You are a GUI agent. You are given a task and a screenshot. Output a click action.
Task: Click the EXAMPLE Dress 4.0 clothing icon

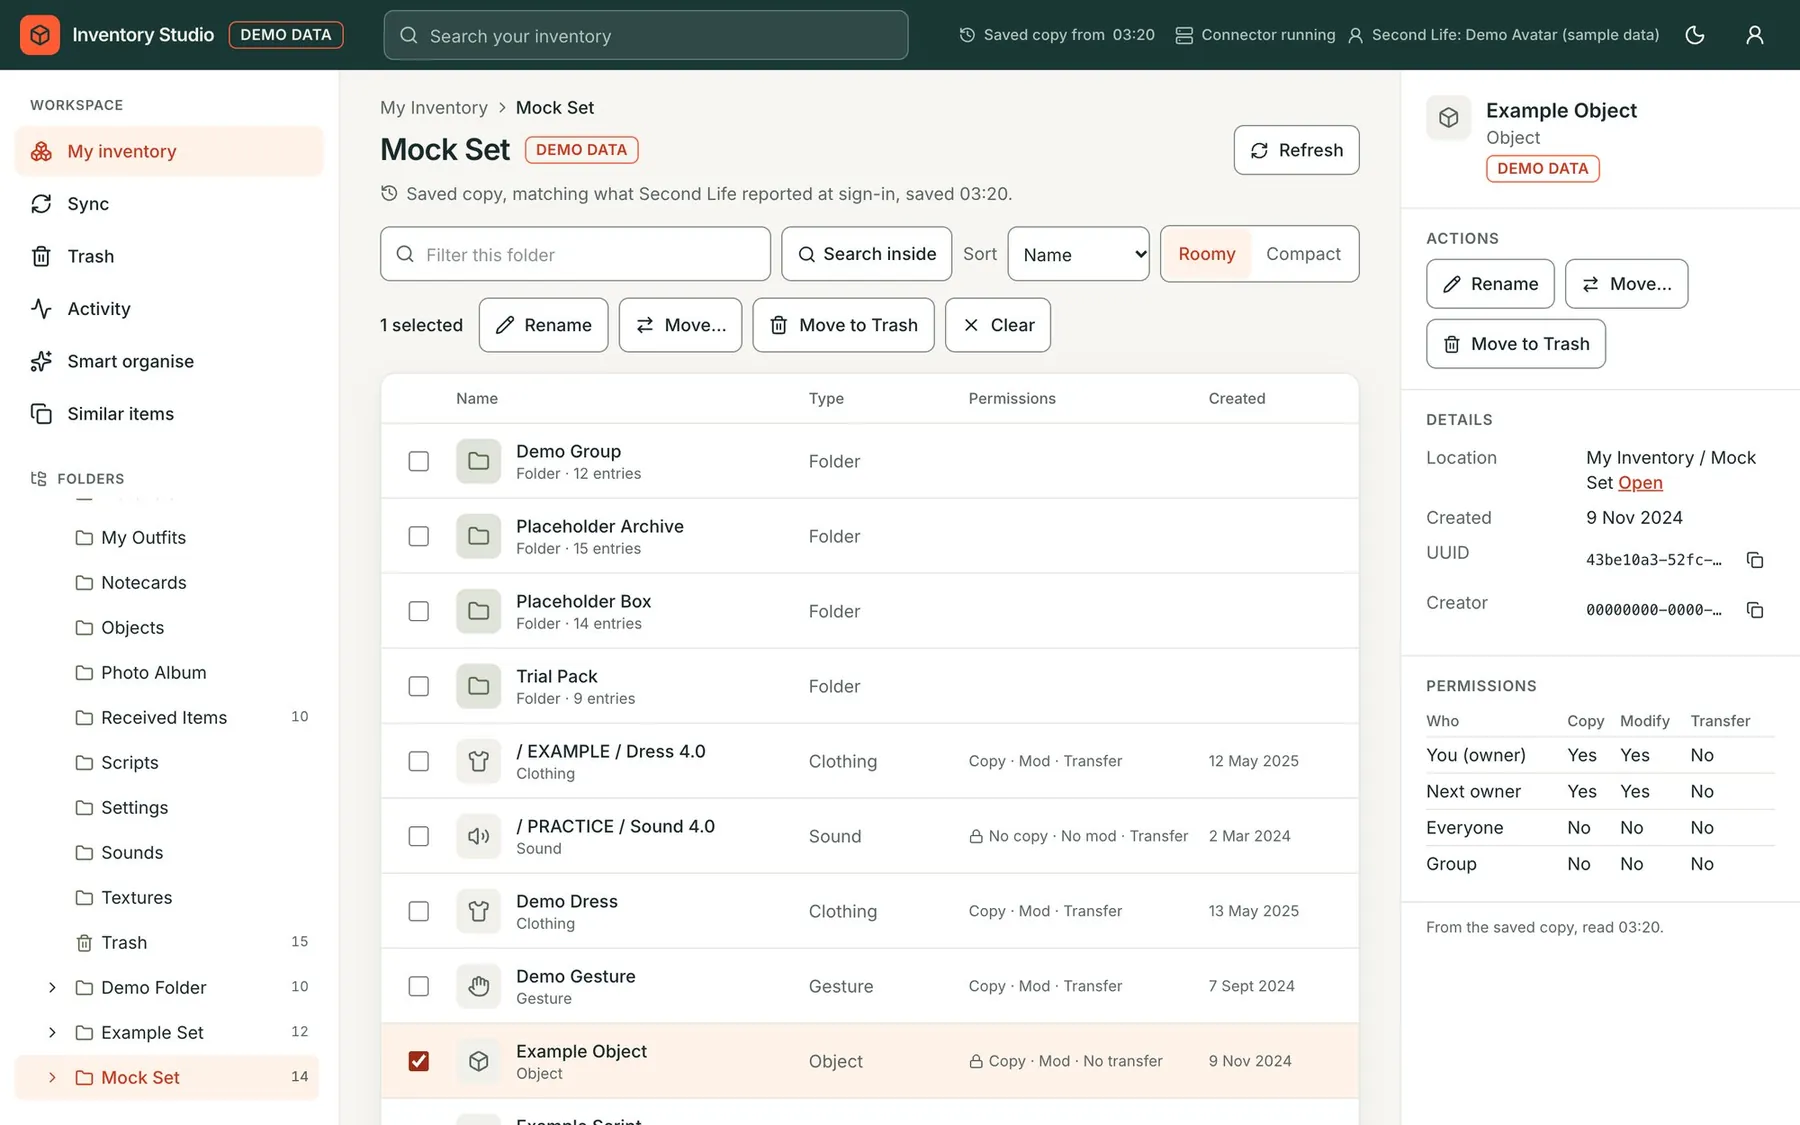click(x=479, y=761)
